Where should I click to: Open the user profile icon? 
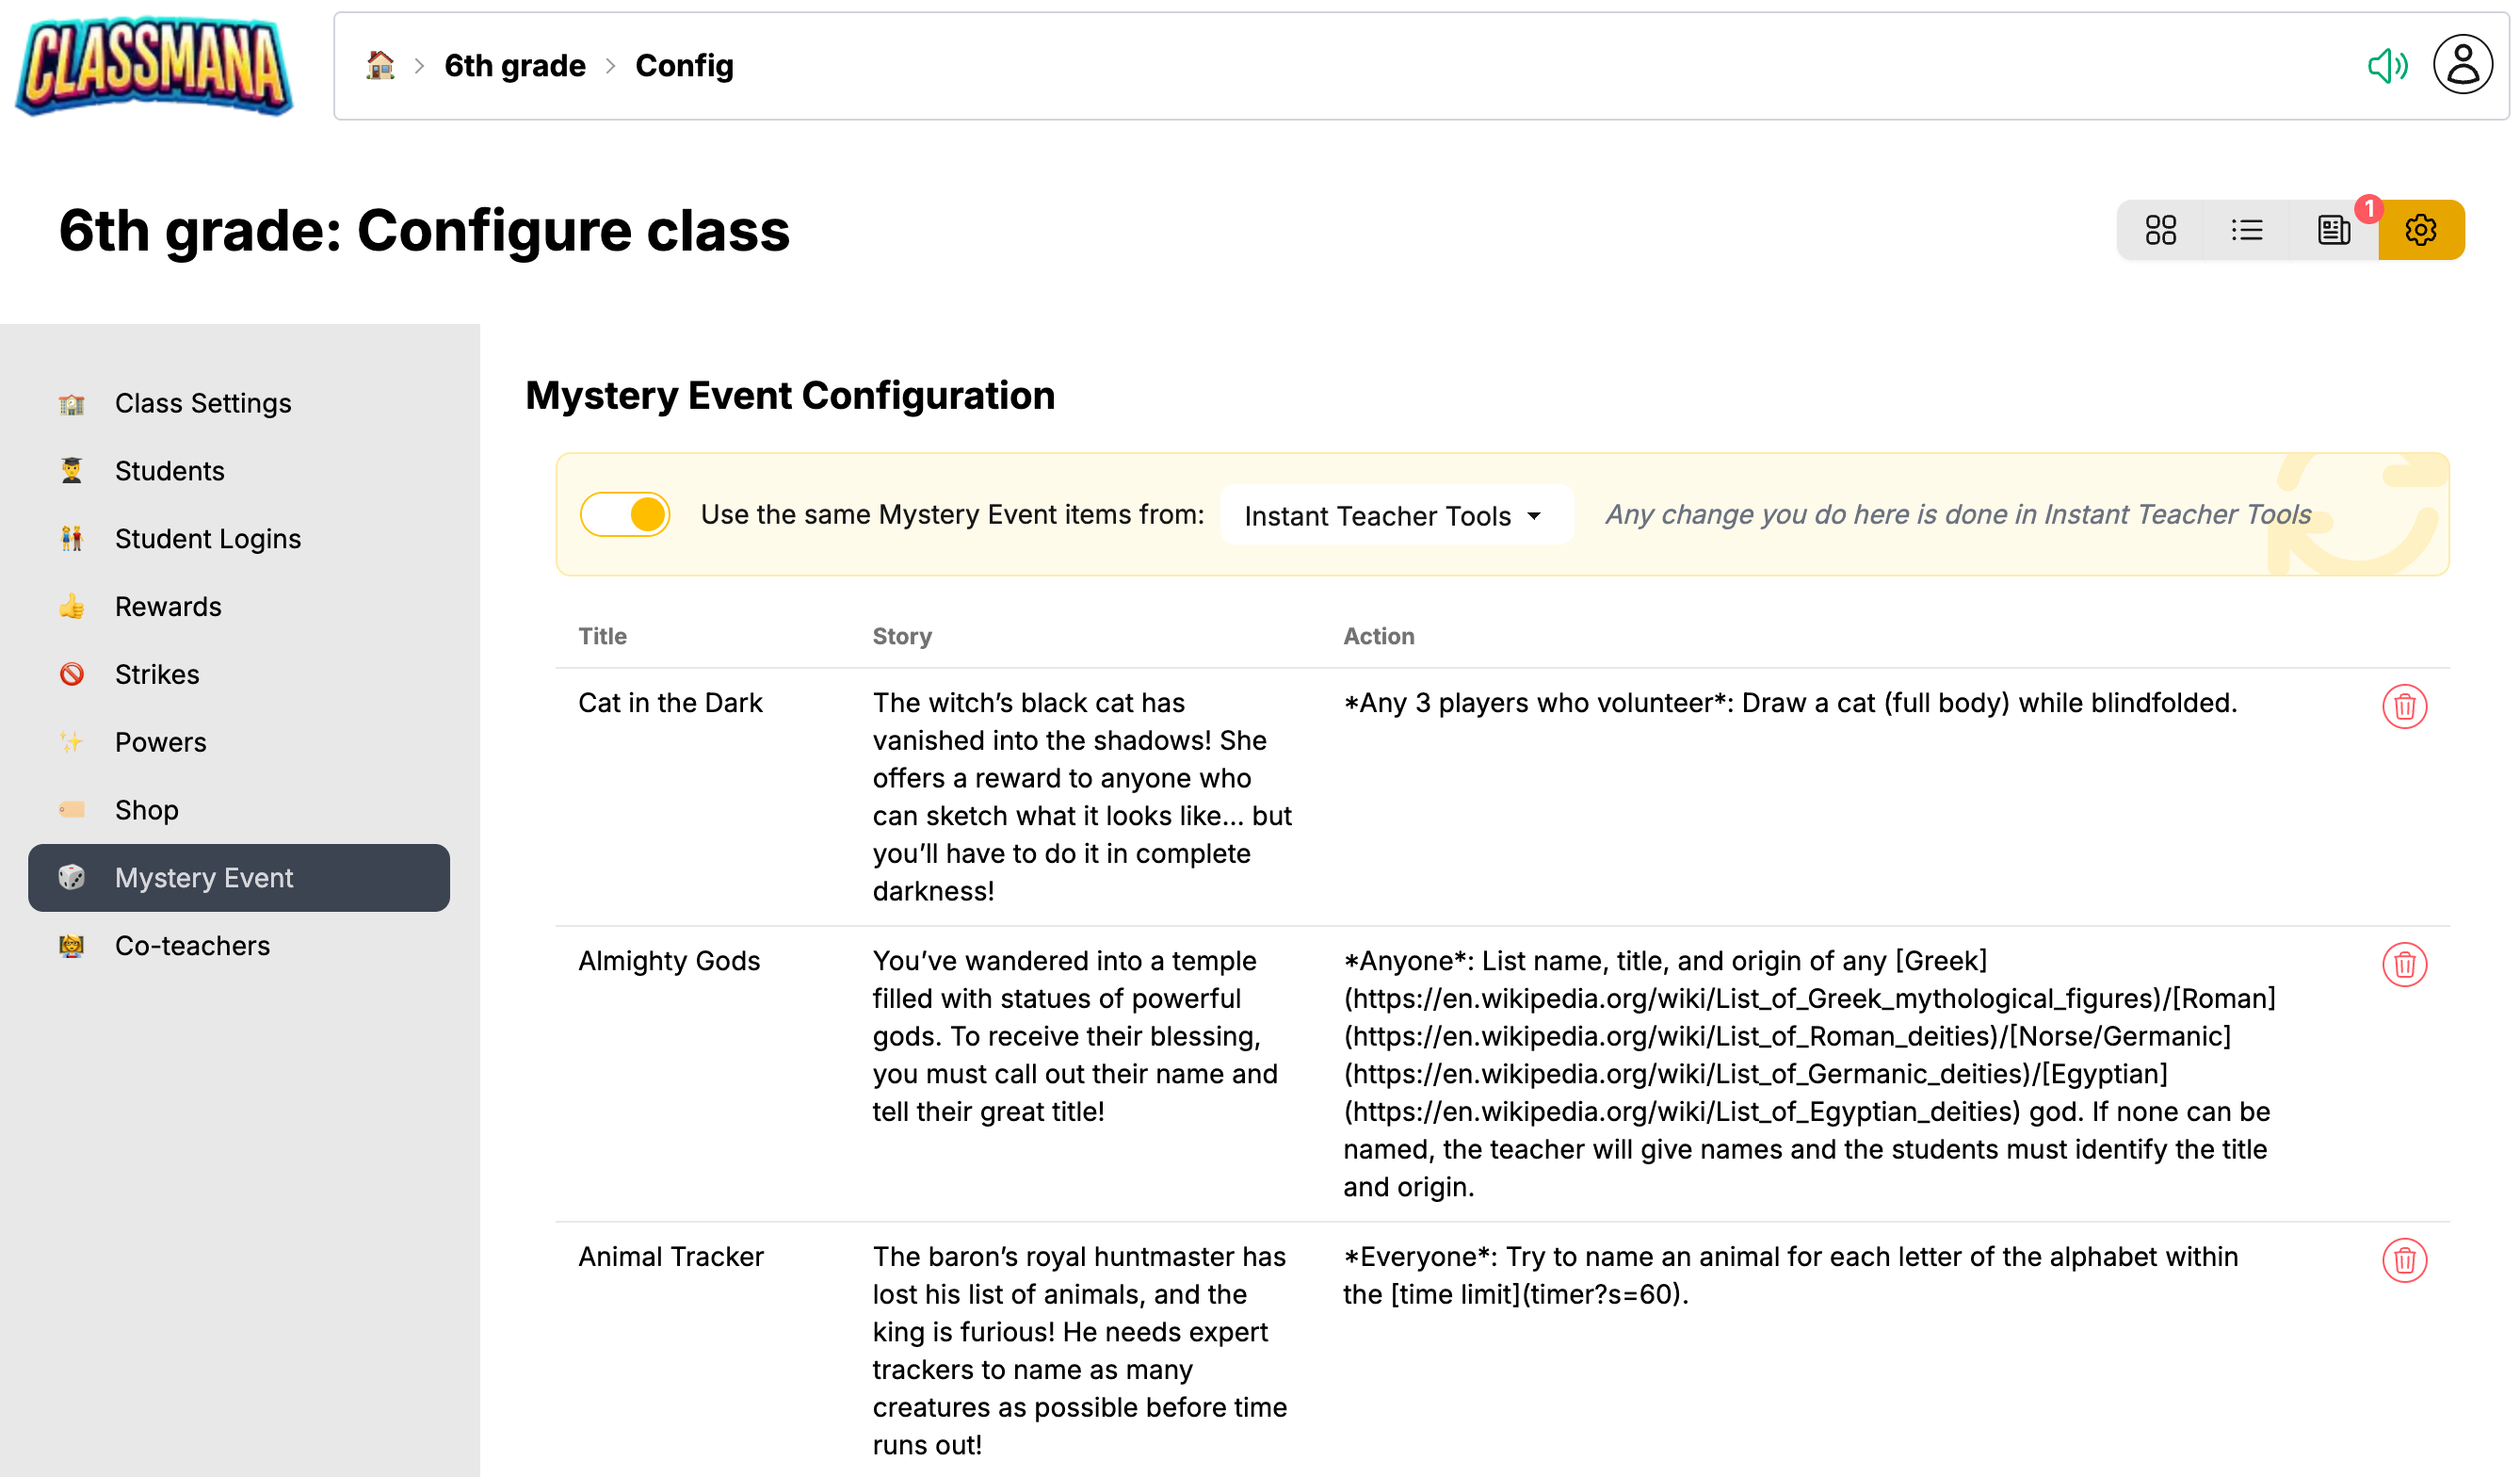pyautogui.click(x=2462, y=66)
